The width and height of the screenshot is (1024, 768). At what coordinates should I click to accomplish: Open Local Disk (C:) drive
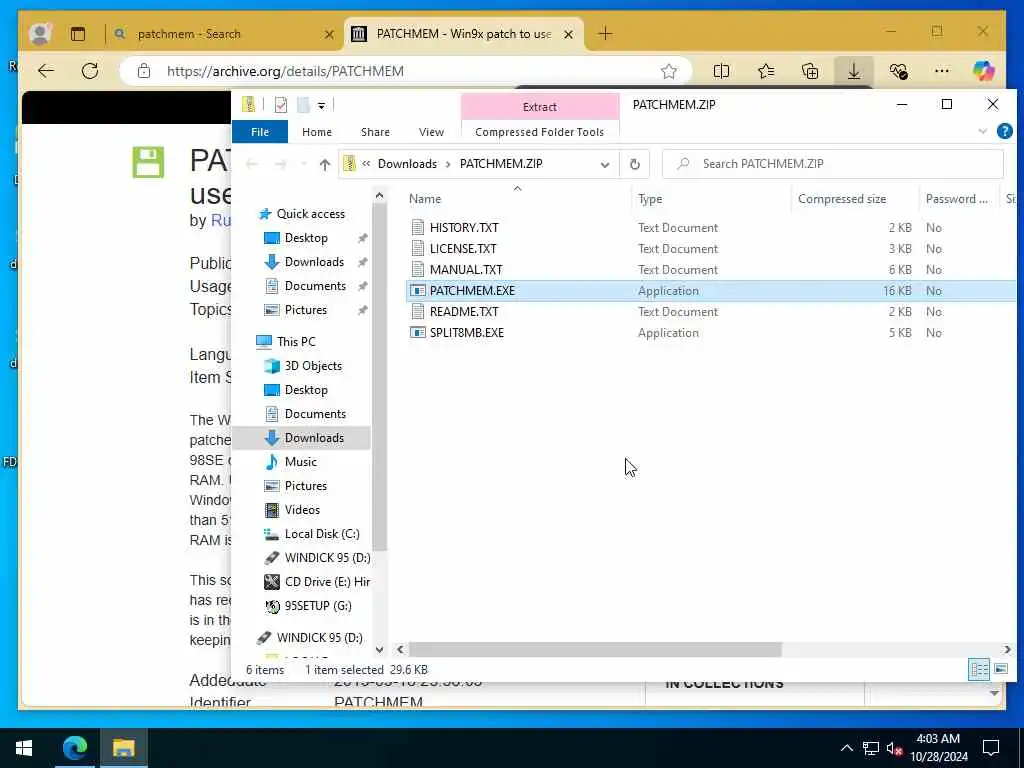click(x=321, y=534)
